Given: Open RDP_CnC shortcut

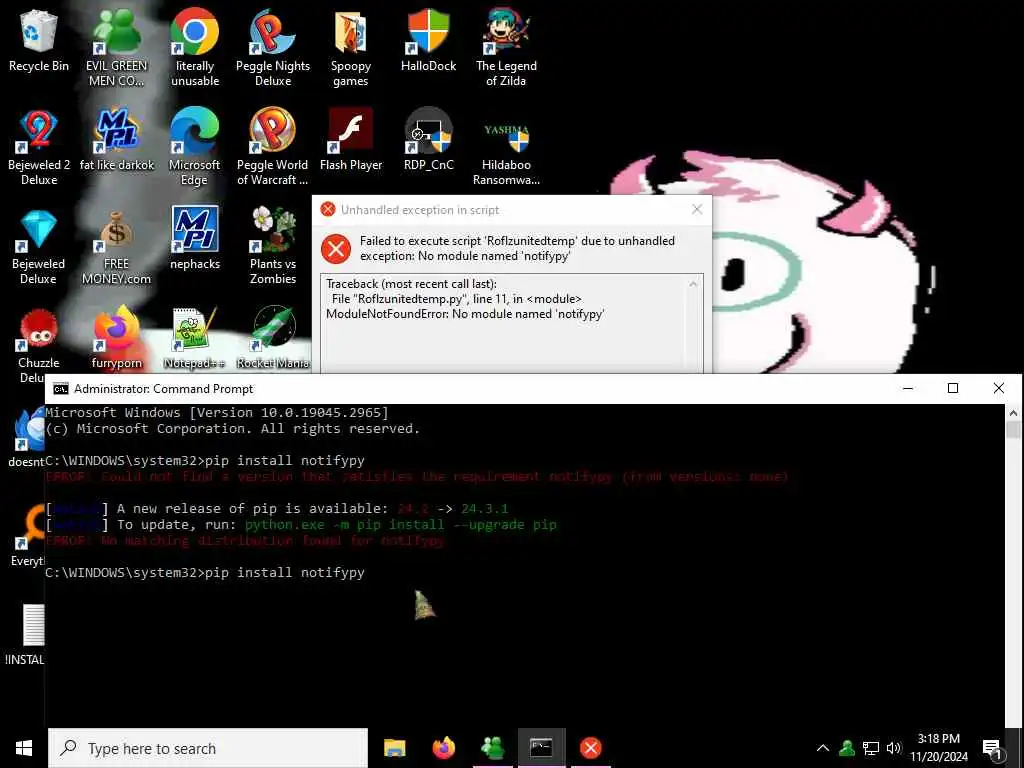Looking at the screenshot, I should pyautogui.click(x=428, y=140).
